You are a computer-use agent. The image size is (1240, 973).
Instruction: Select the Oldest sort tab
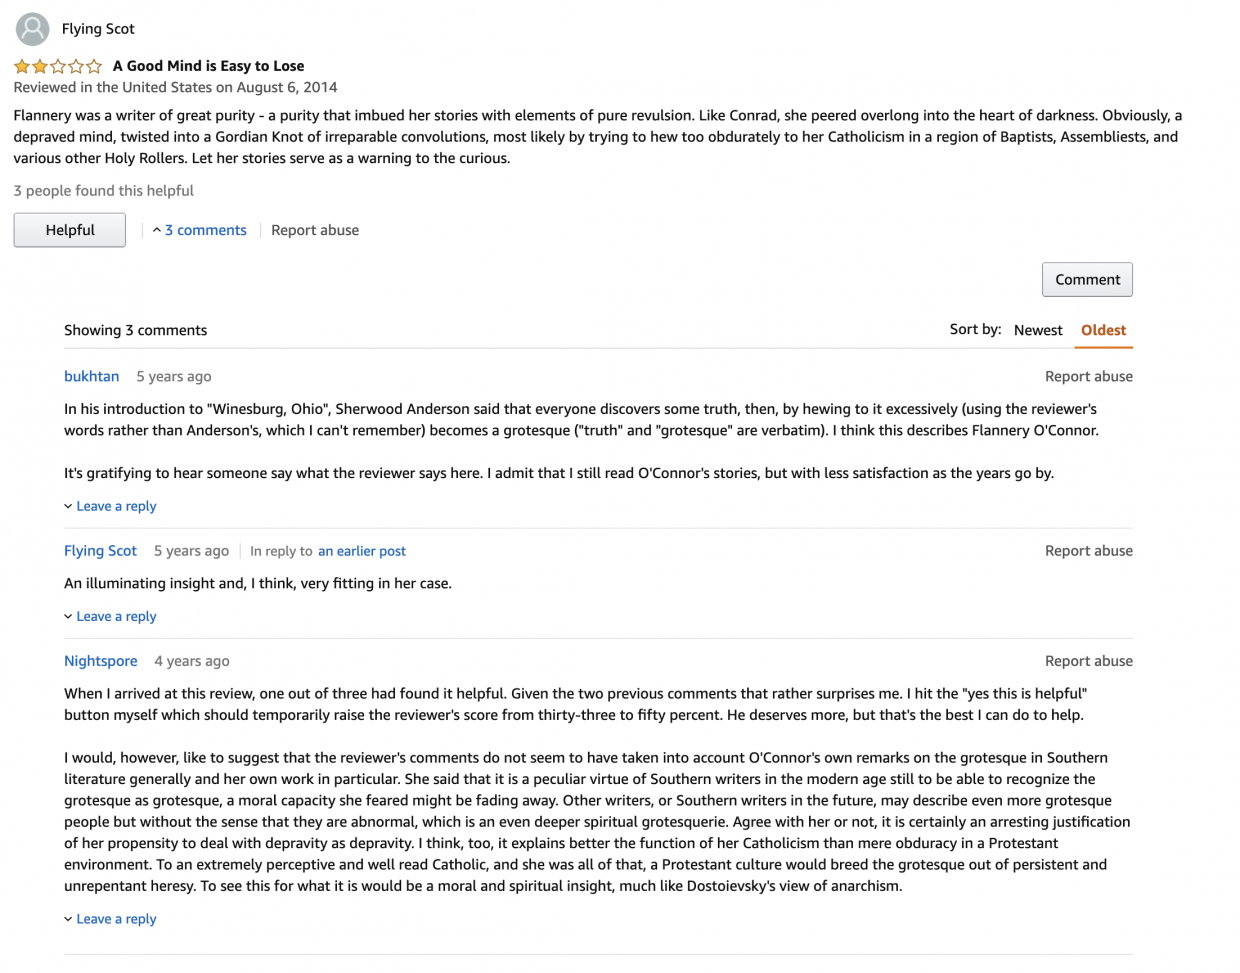point(1103,330)
